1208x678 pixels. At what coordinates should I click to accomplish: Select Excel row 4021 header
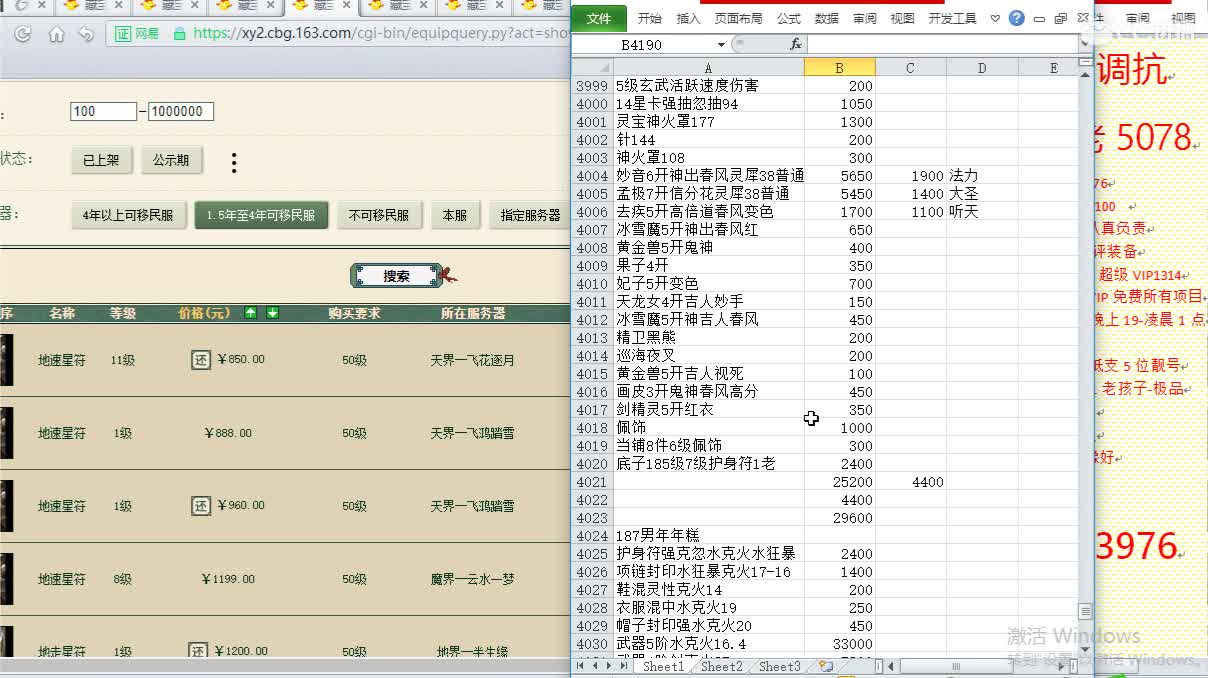click(592, 482)
